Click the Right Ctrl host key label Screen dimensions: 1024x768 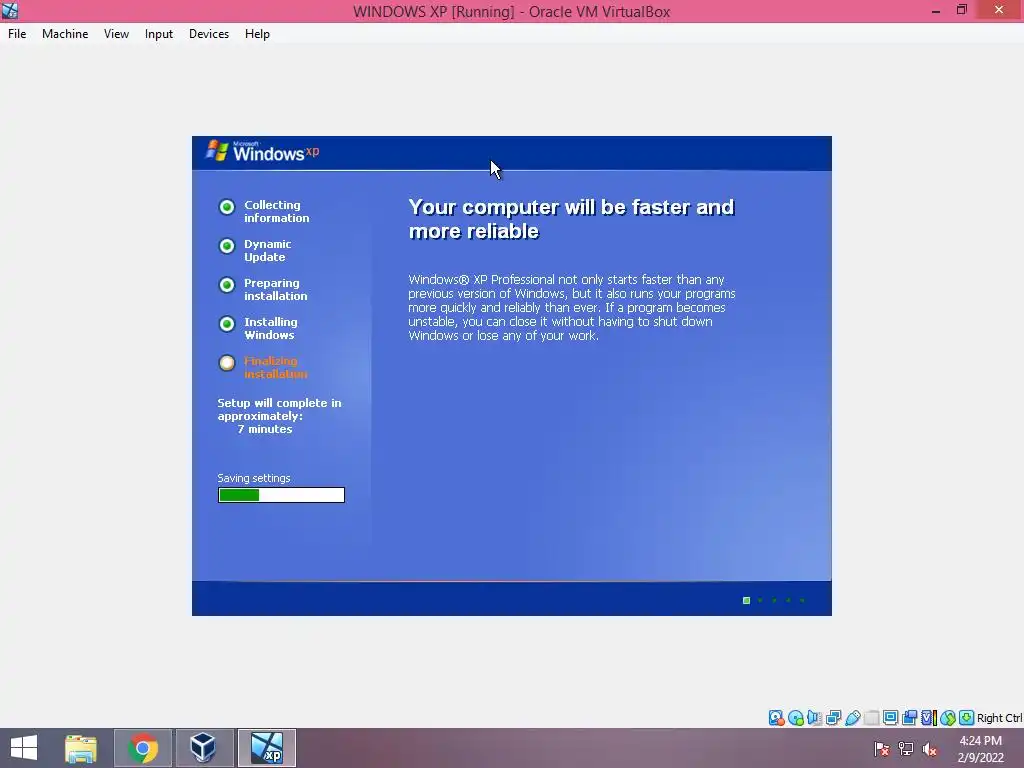pos(1000,718)
